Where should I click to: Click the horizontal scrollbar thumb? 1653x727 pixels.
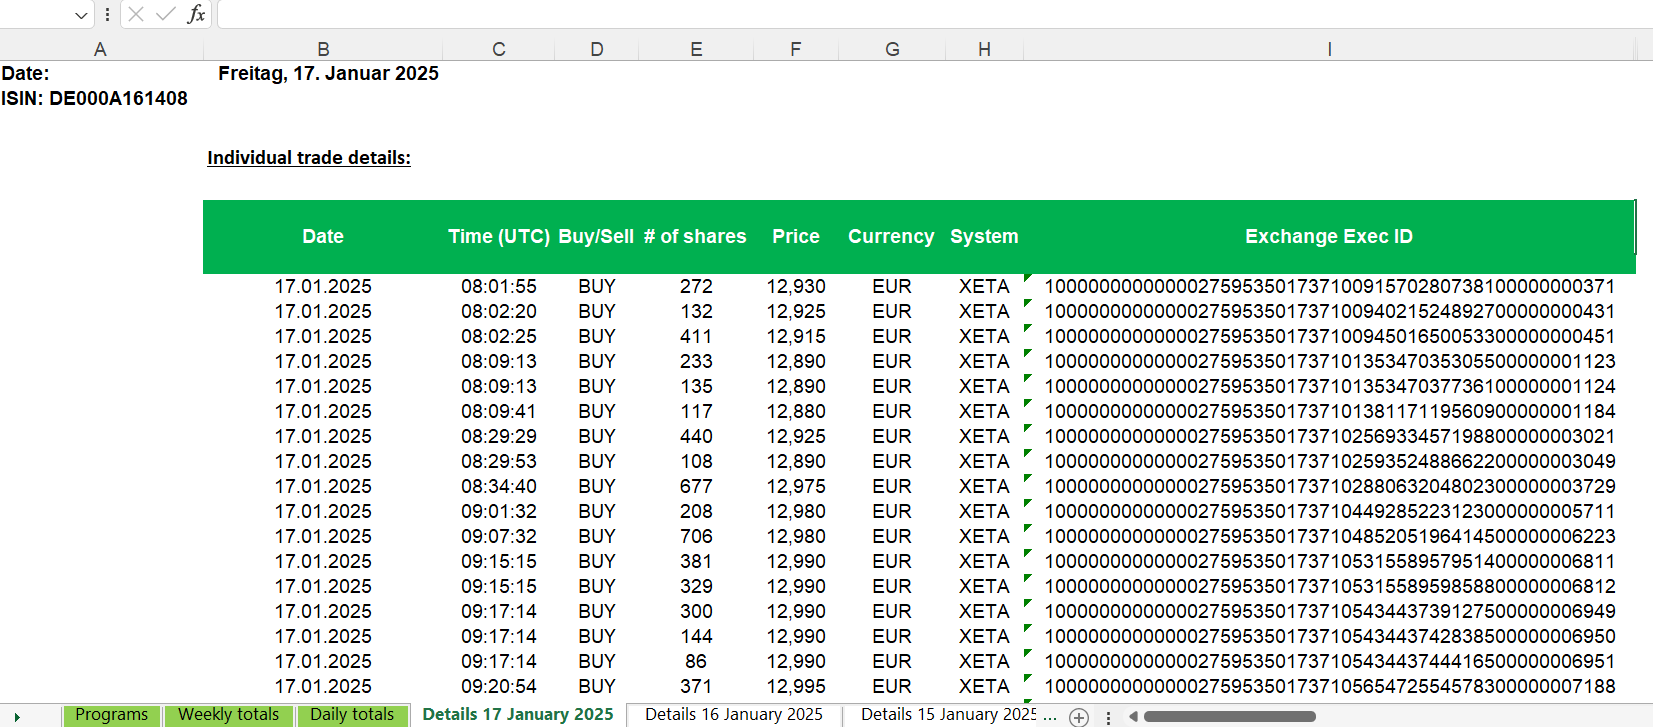pyautogui.click(x=1229, y=716)
